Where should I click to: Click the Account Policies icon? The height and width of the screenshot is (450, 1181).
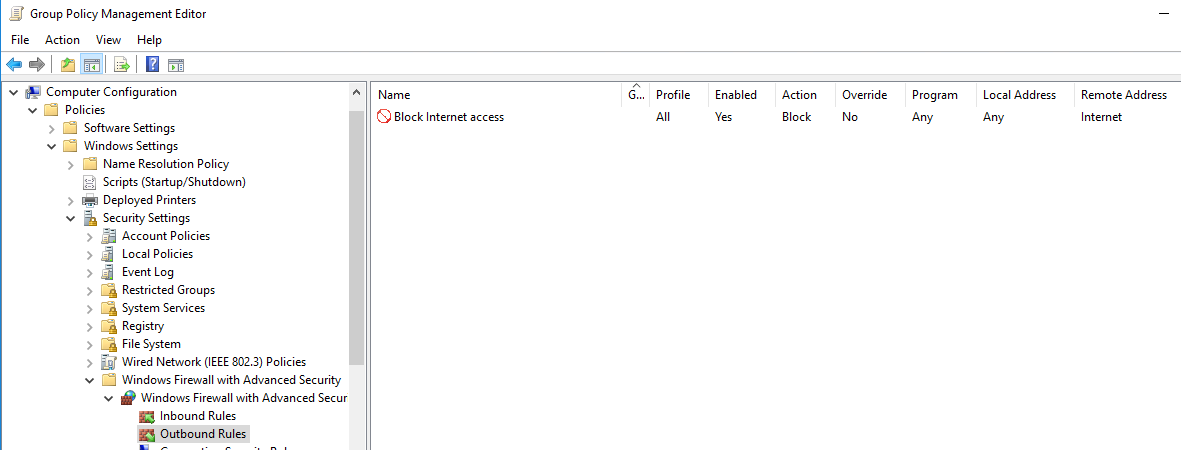coord(108,236)
